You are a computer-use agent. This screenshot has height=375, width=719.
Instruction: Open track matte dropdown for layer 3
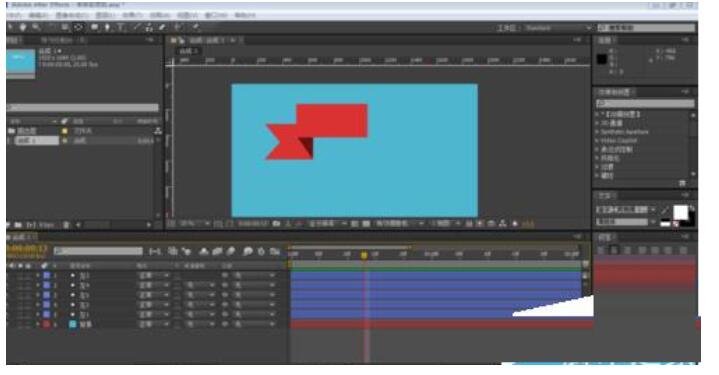pos(199,295)
